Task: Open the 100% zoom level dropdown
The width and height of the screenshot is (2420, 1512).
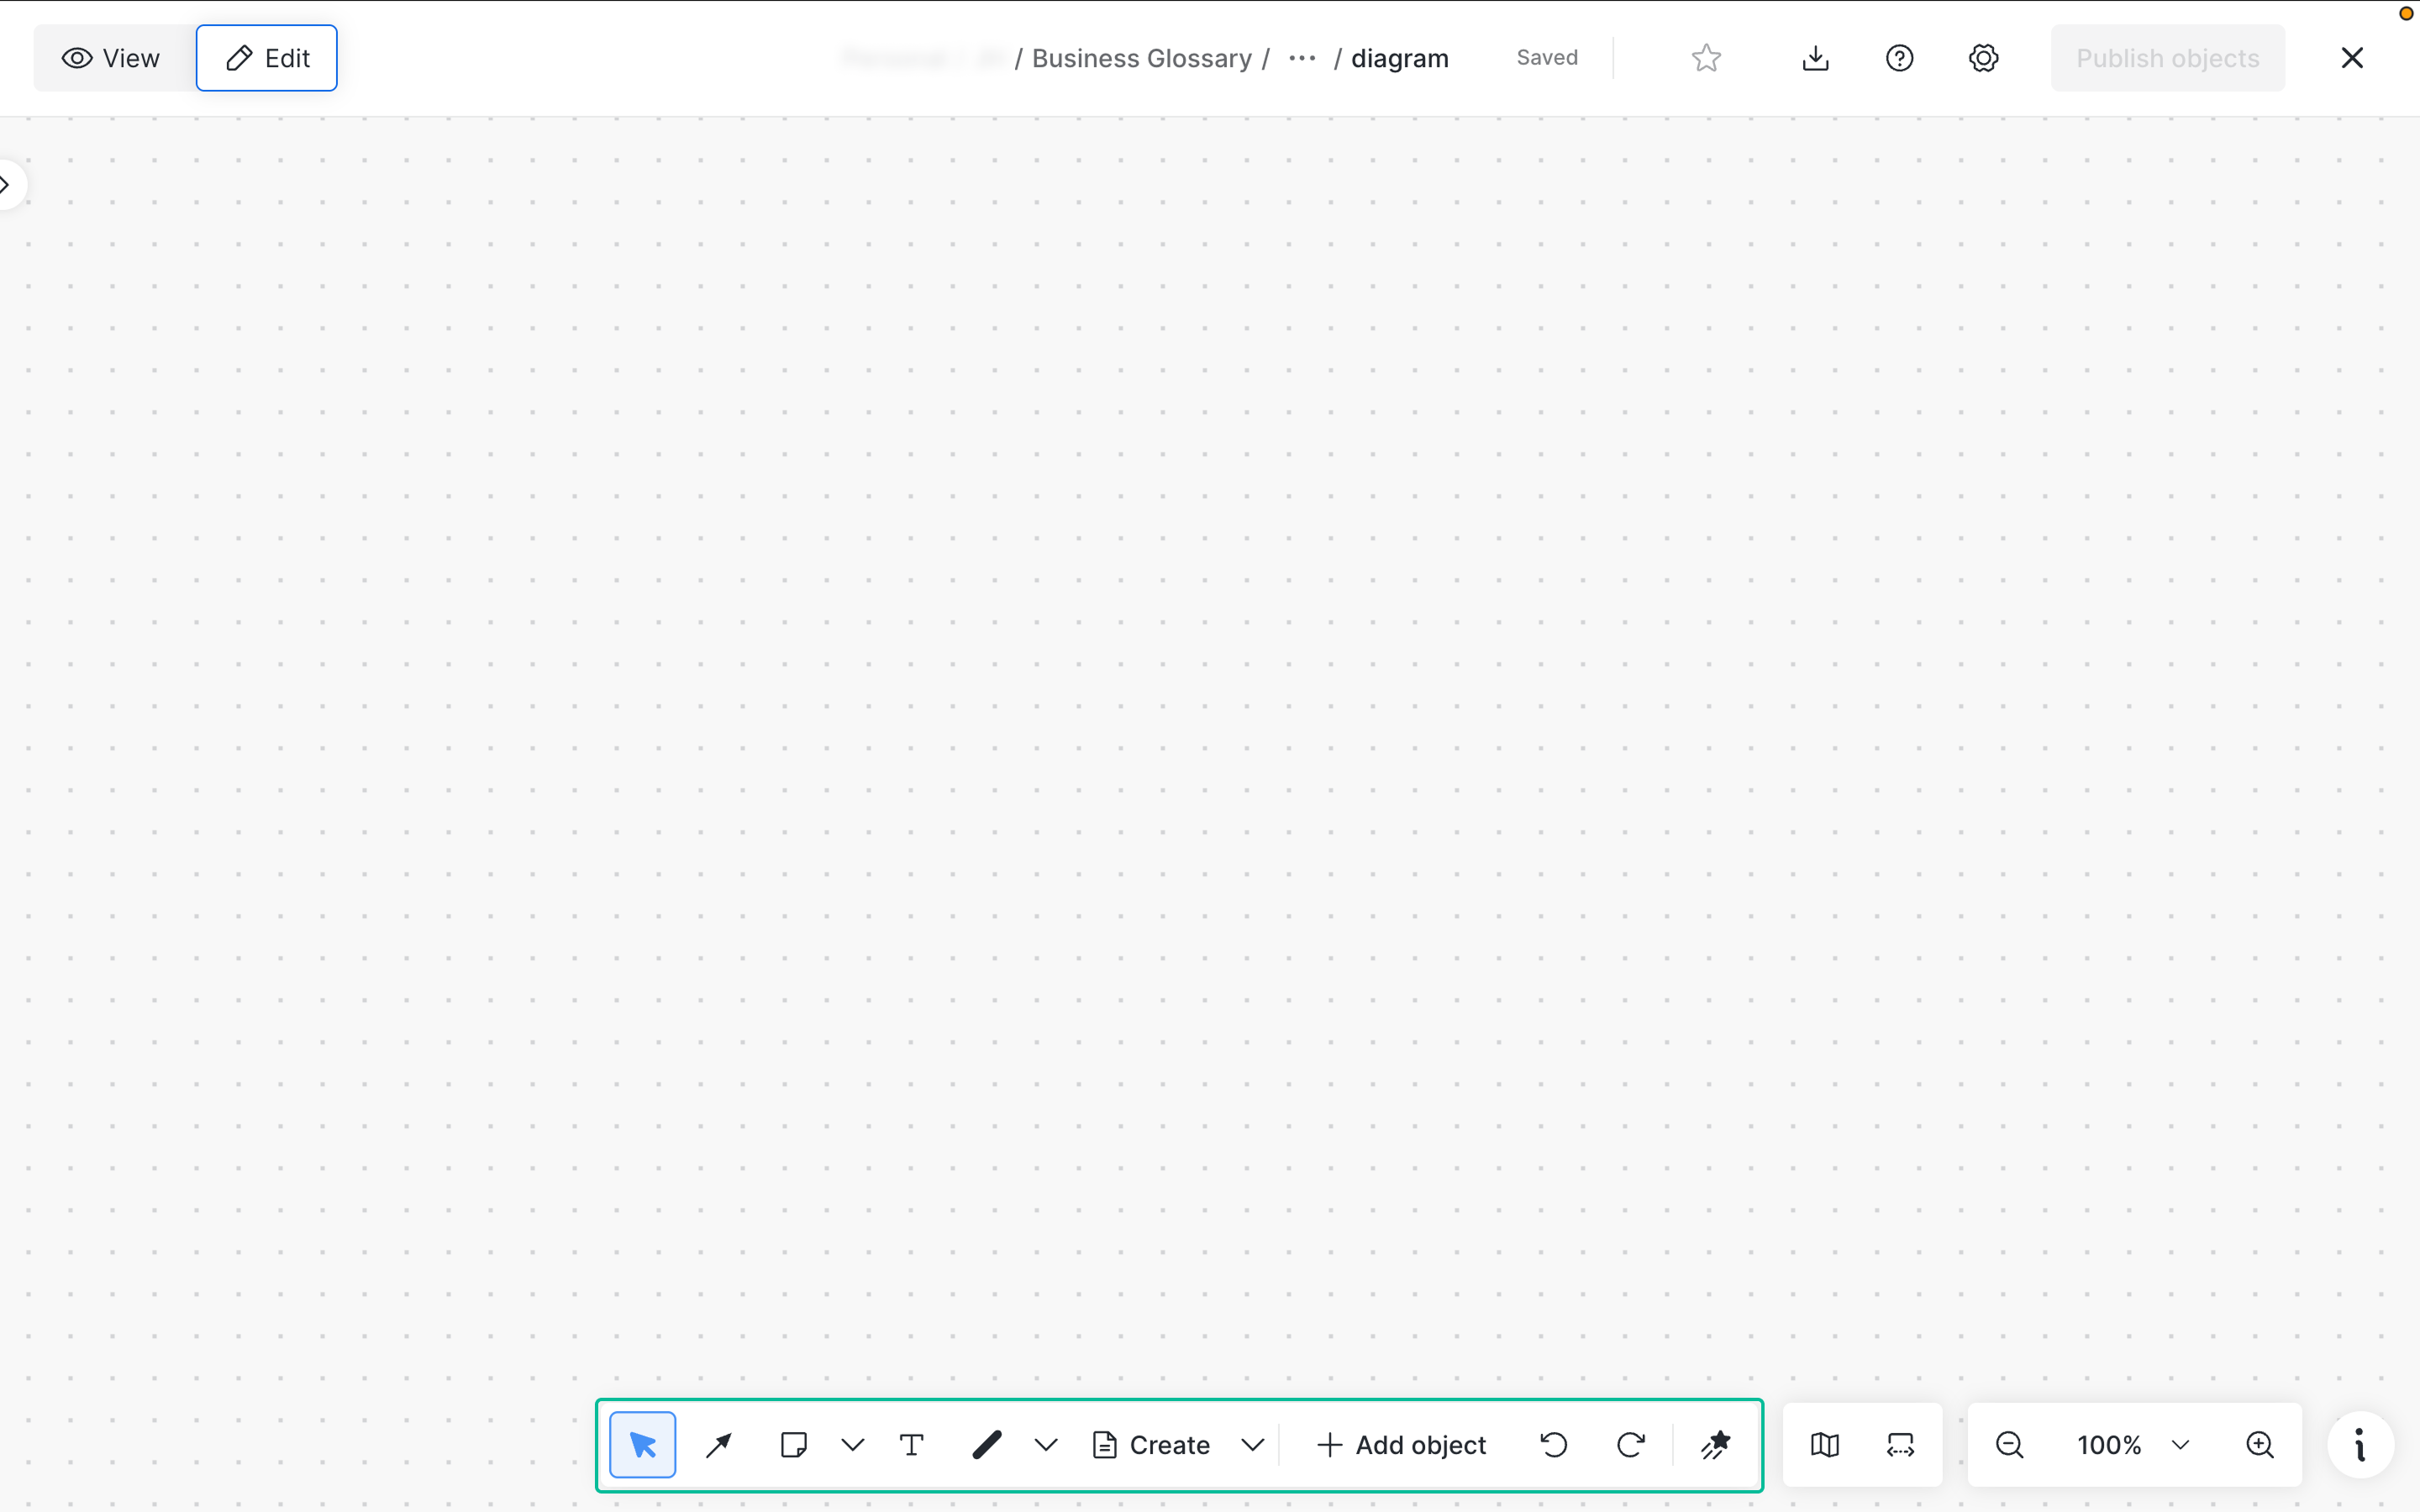Action: [2133, 1444]
